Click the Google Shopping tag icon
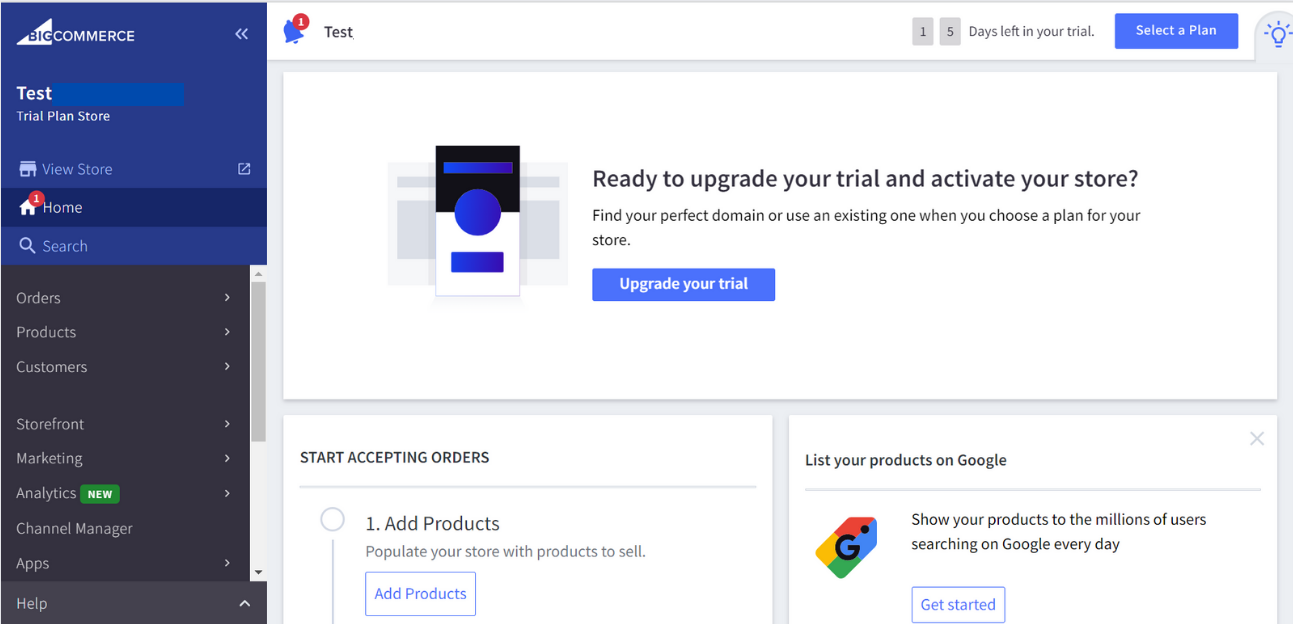1293x624 pixels. (x=846, y=547)
